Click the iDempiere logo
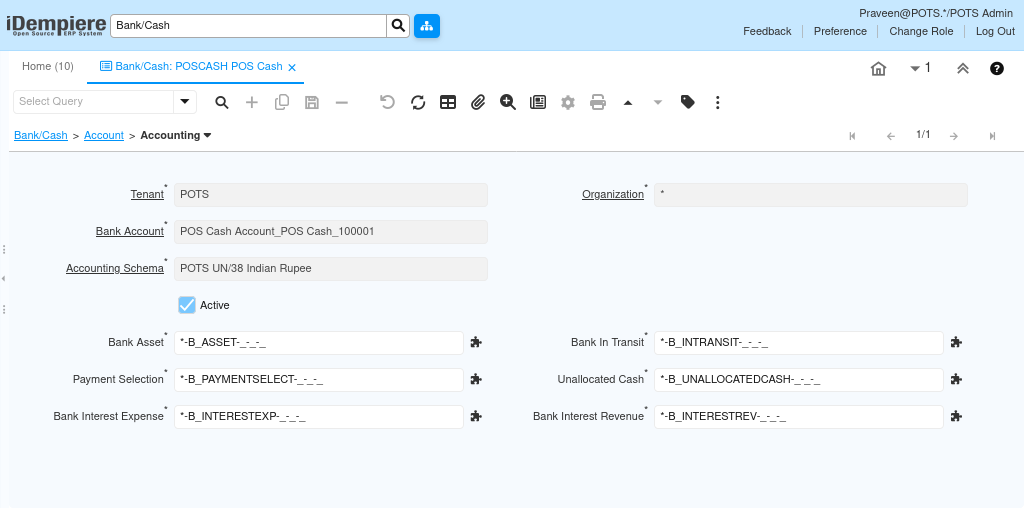Viewport: 1024px width, 508px height. point(56,26)
